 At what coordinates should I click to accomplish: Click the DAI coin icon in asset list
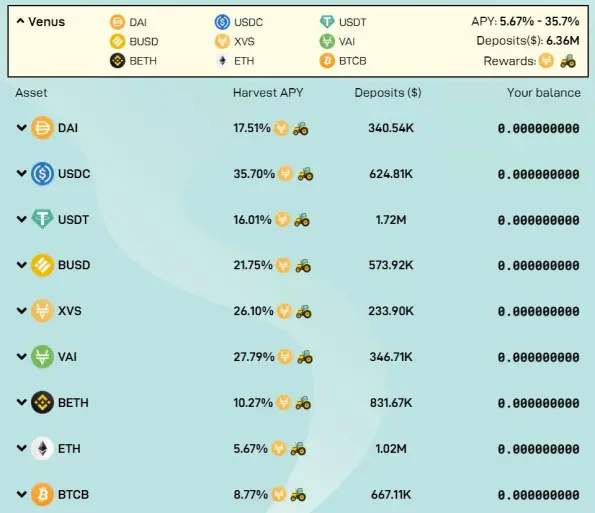pos(42,128)
